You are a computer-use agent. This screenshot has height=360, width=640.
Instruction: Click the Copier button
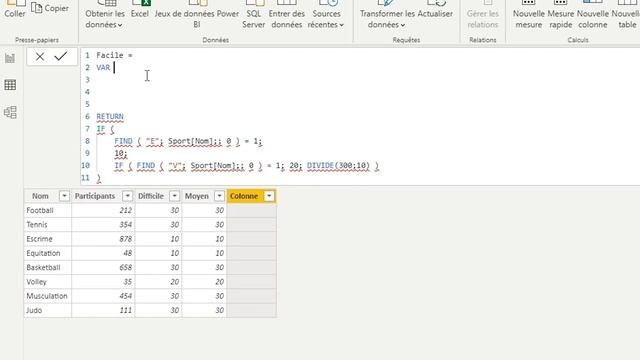click(x=50, y=8)
